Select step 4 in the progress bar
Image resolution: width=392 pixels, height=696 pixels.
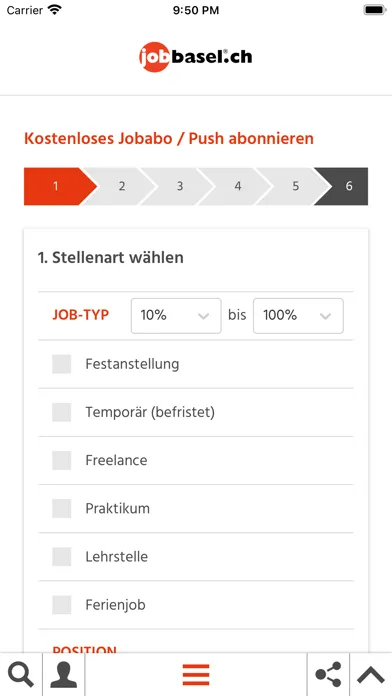238,186
